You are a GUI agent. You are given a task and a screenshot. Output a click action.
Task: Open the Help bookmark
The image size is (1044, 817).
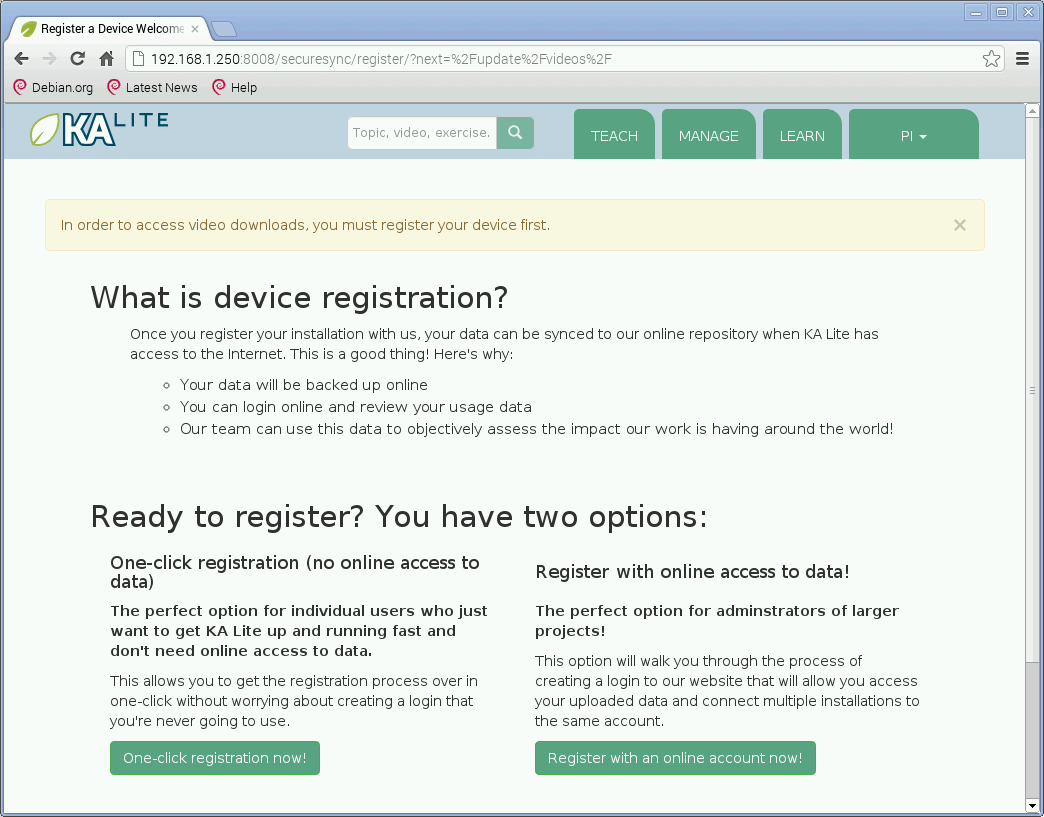point(235,88)
